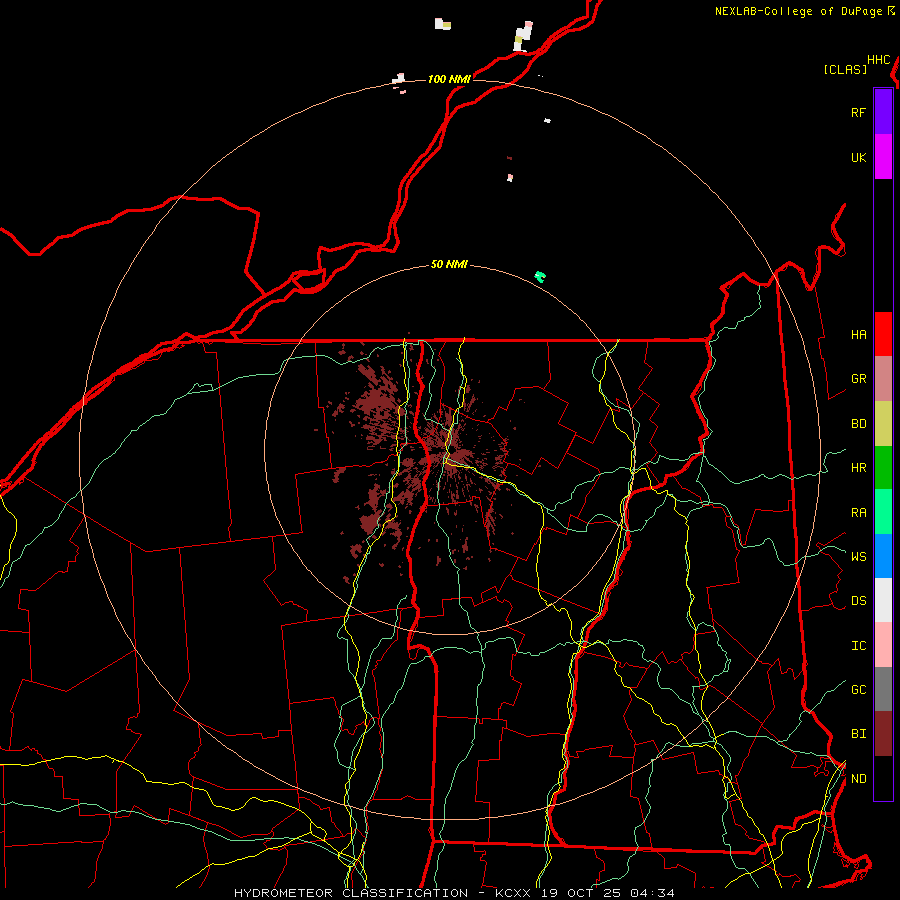Click the "ND" legend label

(858, 779)
